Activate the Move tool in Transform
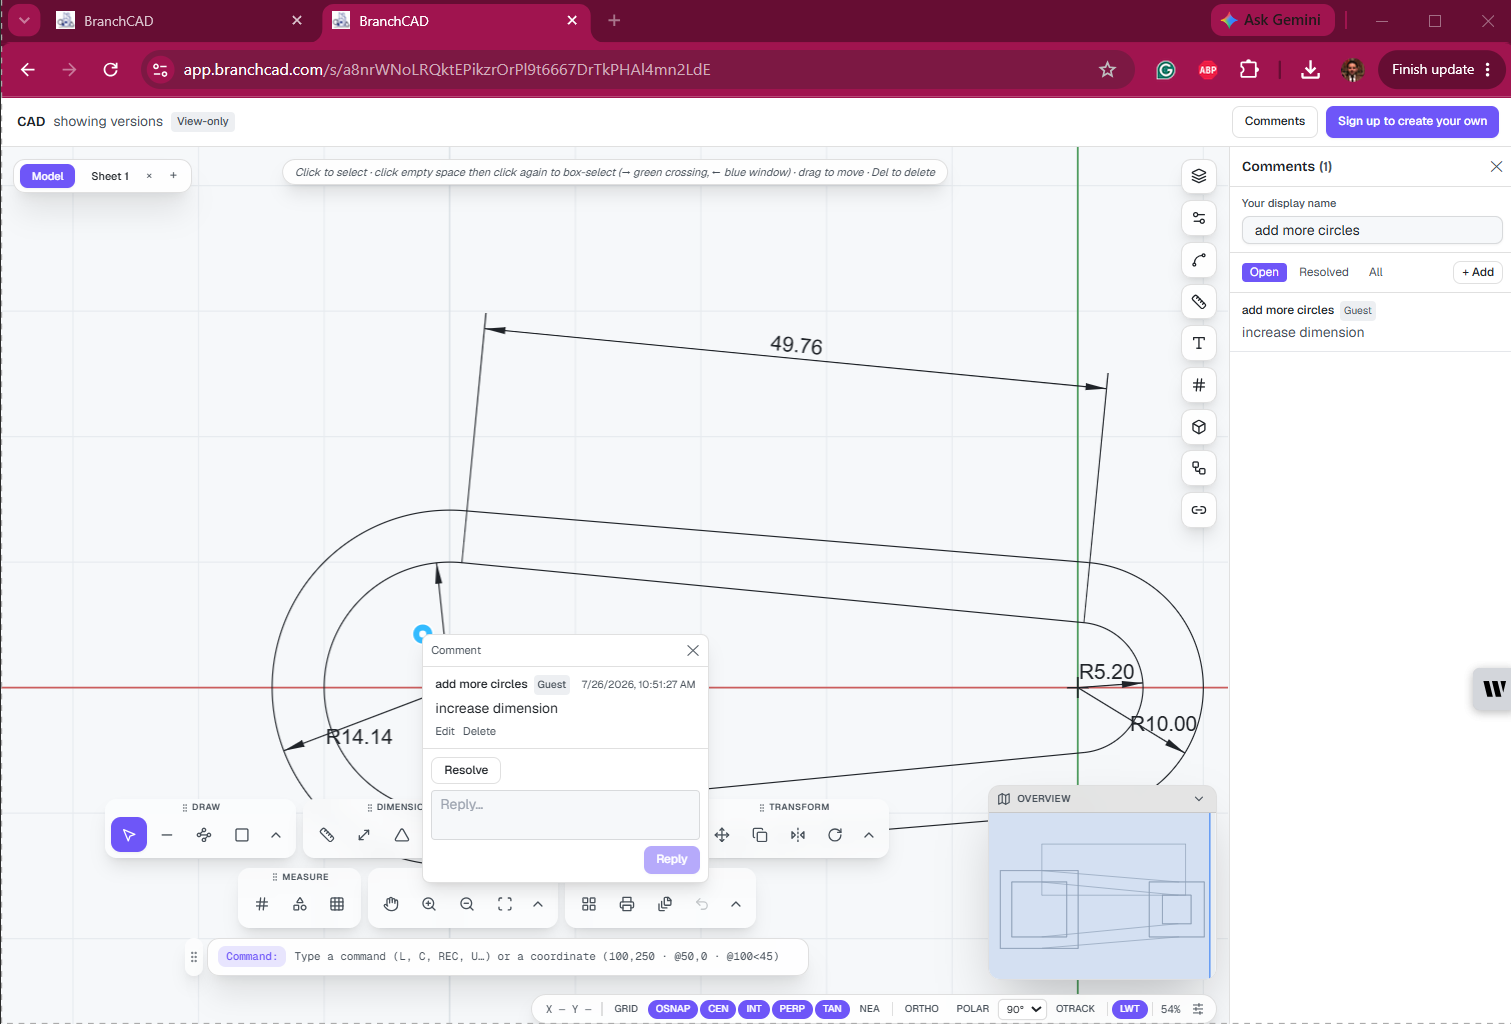Screen dimensions: 1511x1024 pos(722,835)
